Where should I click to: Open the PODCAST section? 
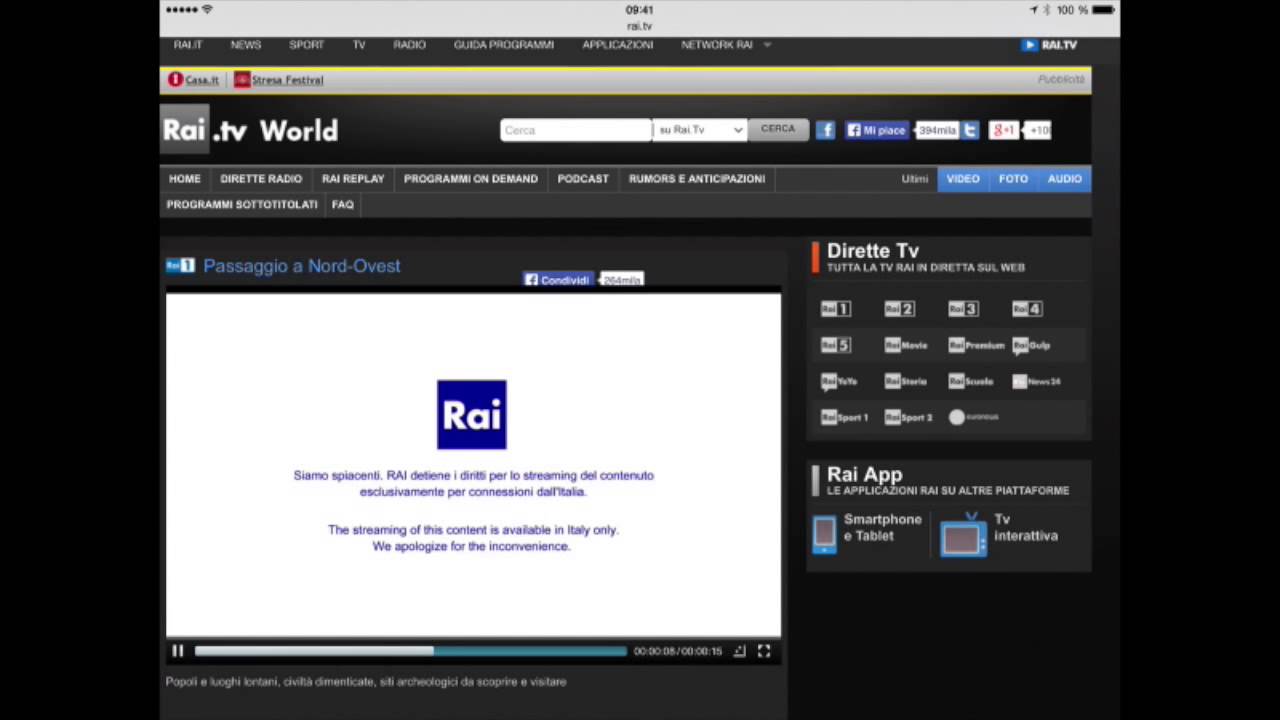[x=583, y=179]
